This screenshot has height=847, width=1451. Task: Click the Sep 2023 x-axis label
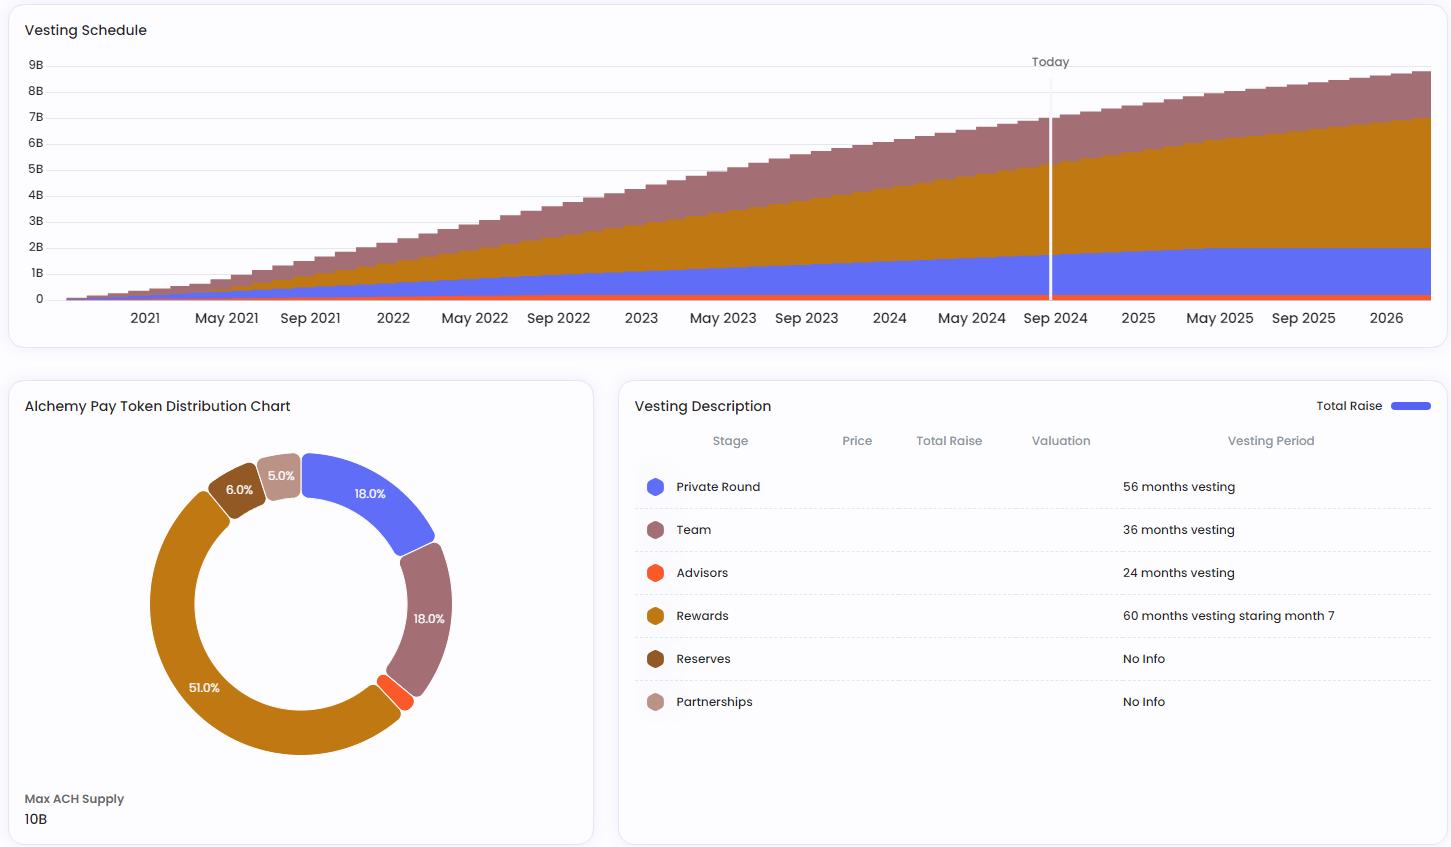807,318
